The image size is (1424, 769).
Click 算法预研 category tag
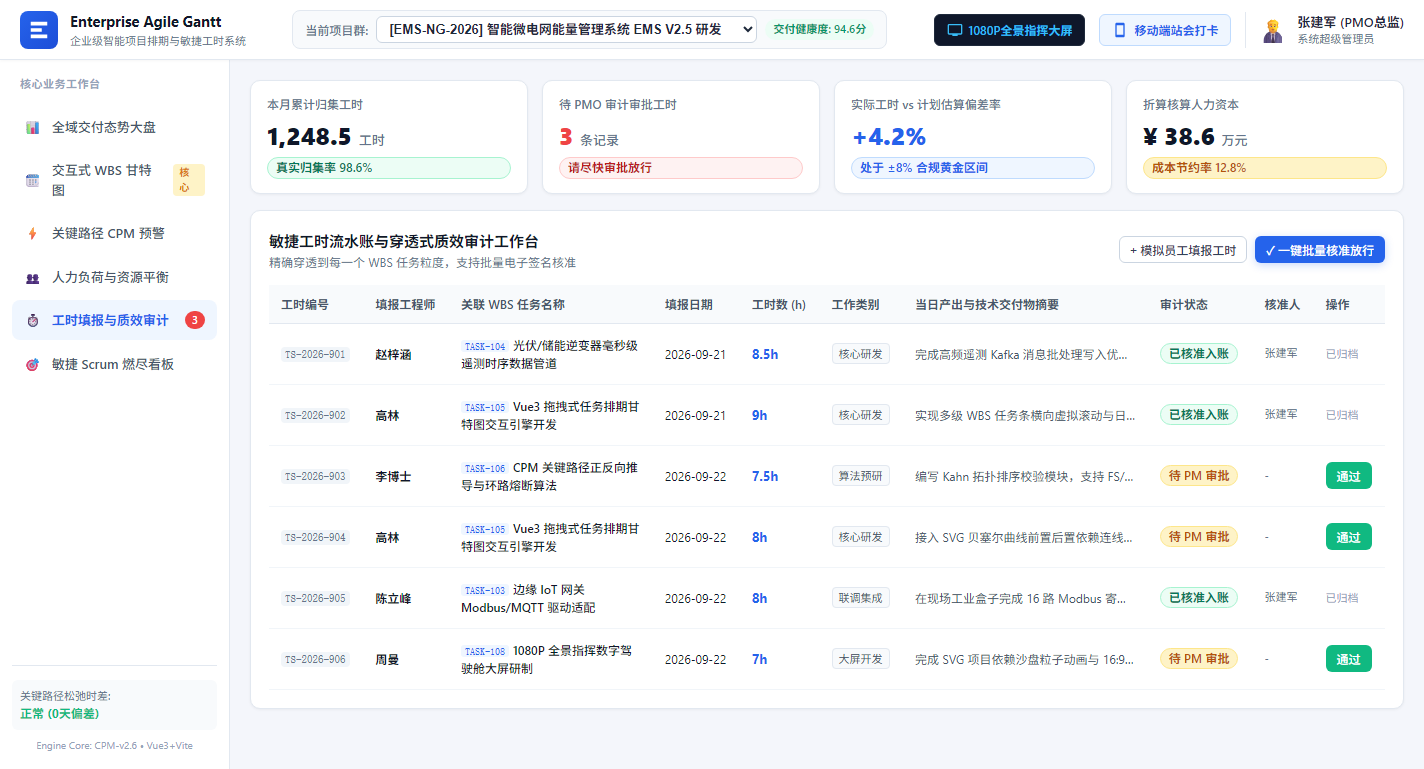click(861, 476)
